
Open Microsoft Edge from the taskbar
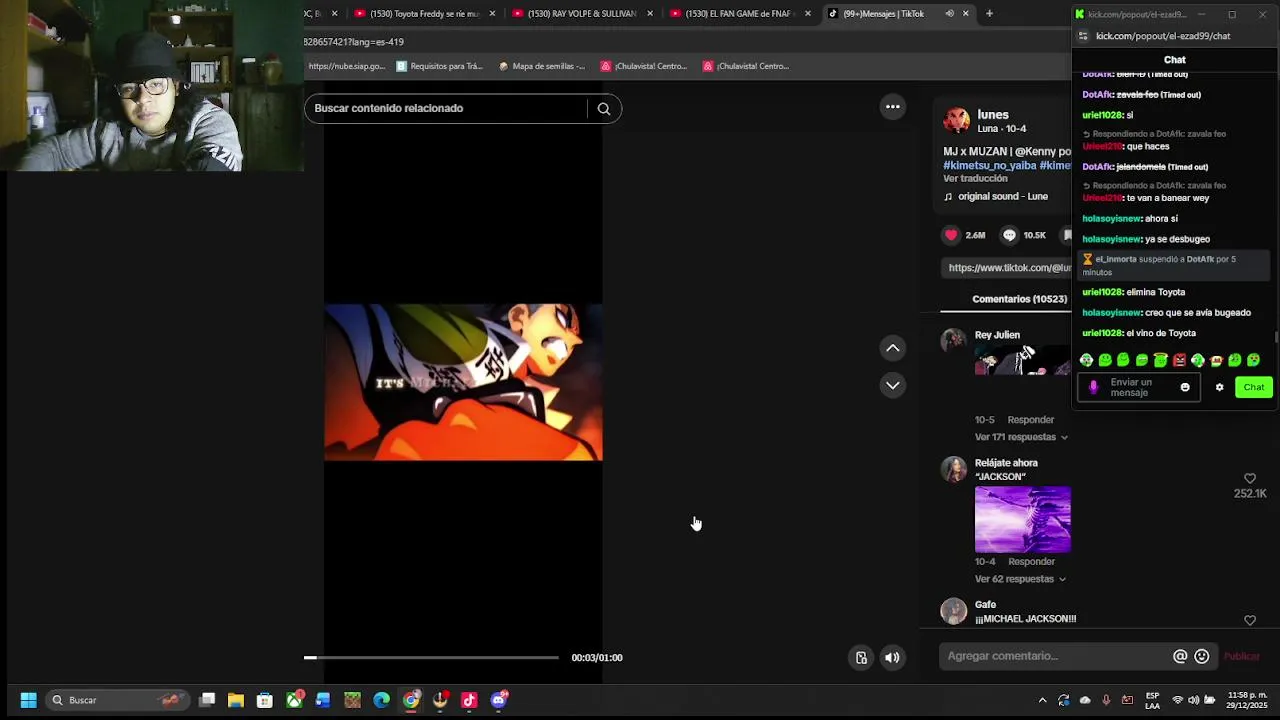[382, 700]
